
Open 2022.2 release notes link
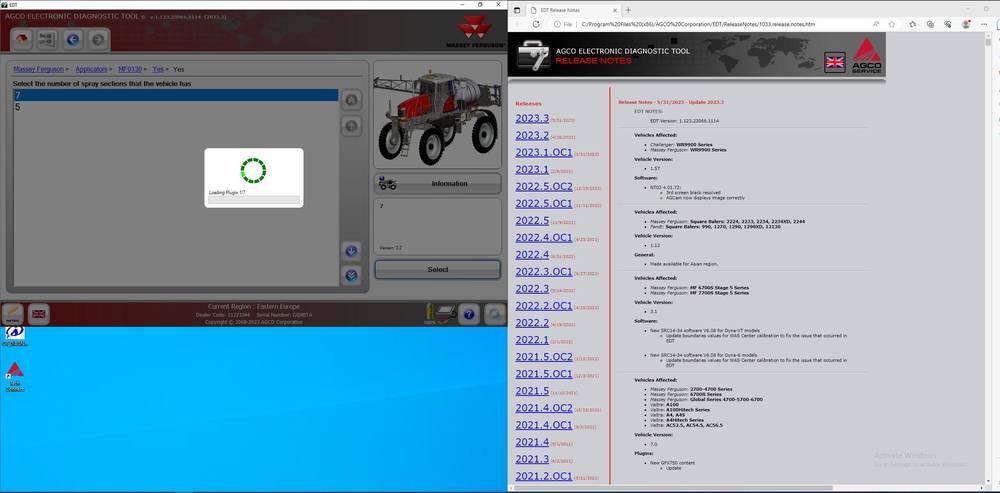[x=532, y=323]
